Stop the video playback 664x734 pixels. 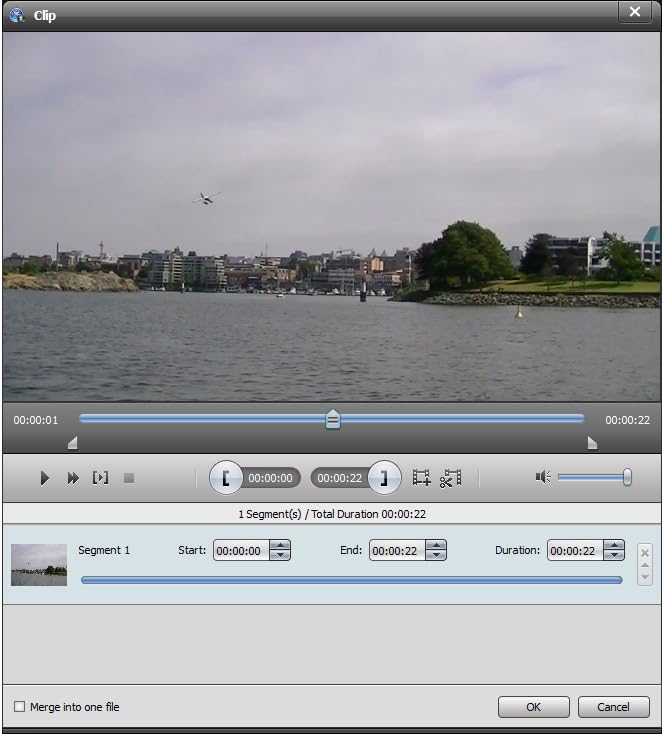[128, 478]
